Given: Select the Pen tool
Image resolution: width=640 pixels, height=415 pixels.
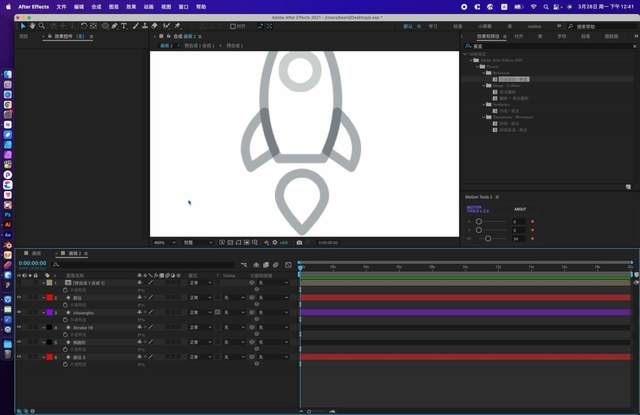Looking at the screenshot, I should coord(115,26).
